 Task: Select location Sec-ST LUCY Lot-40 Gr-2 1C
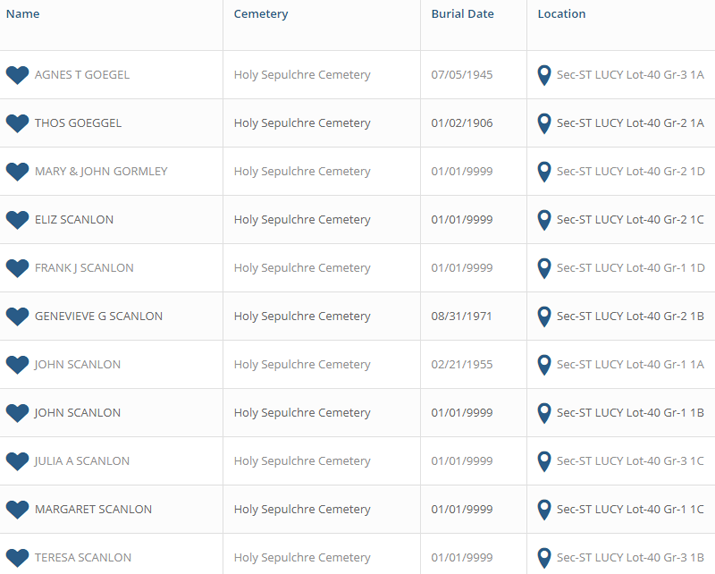point(630,220)
